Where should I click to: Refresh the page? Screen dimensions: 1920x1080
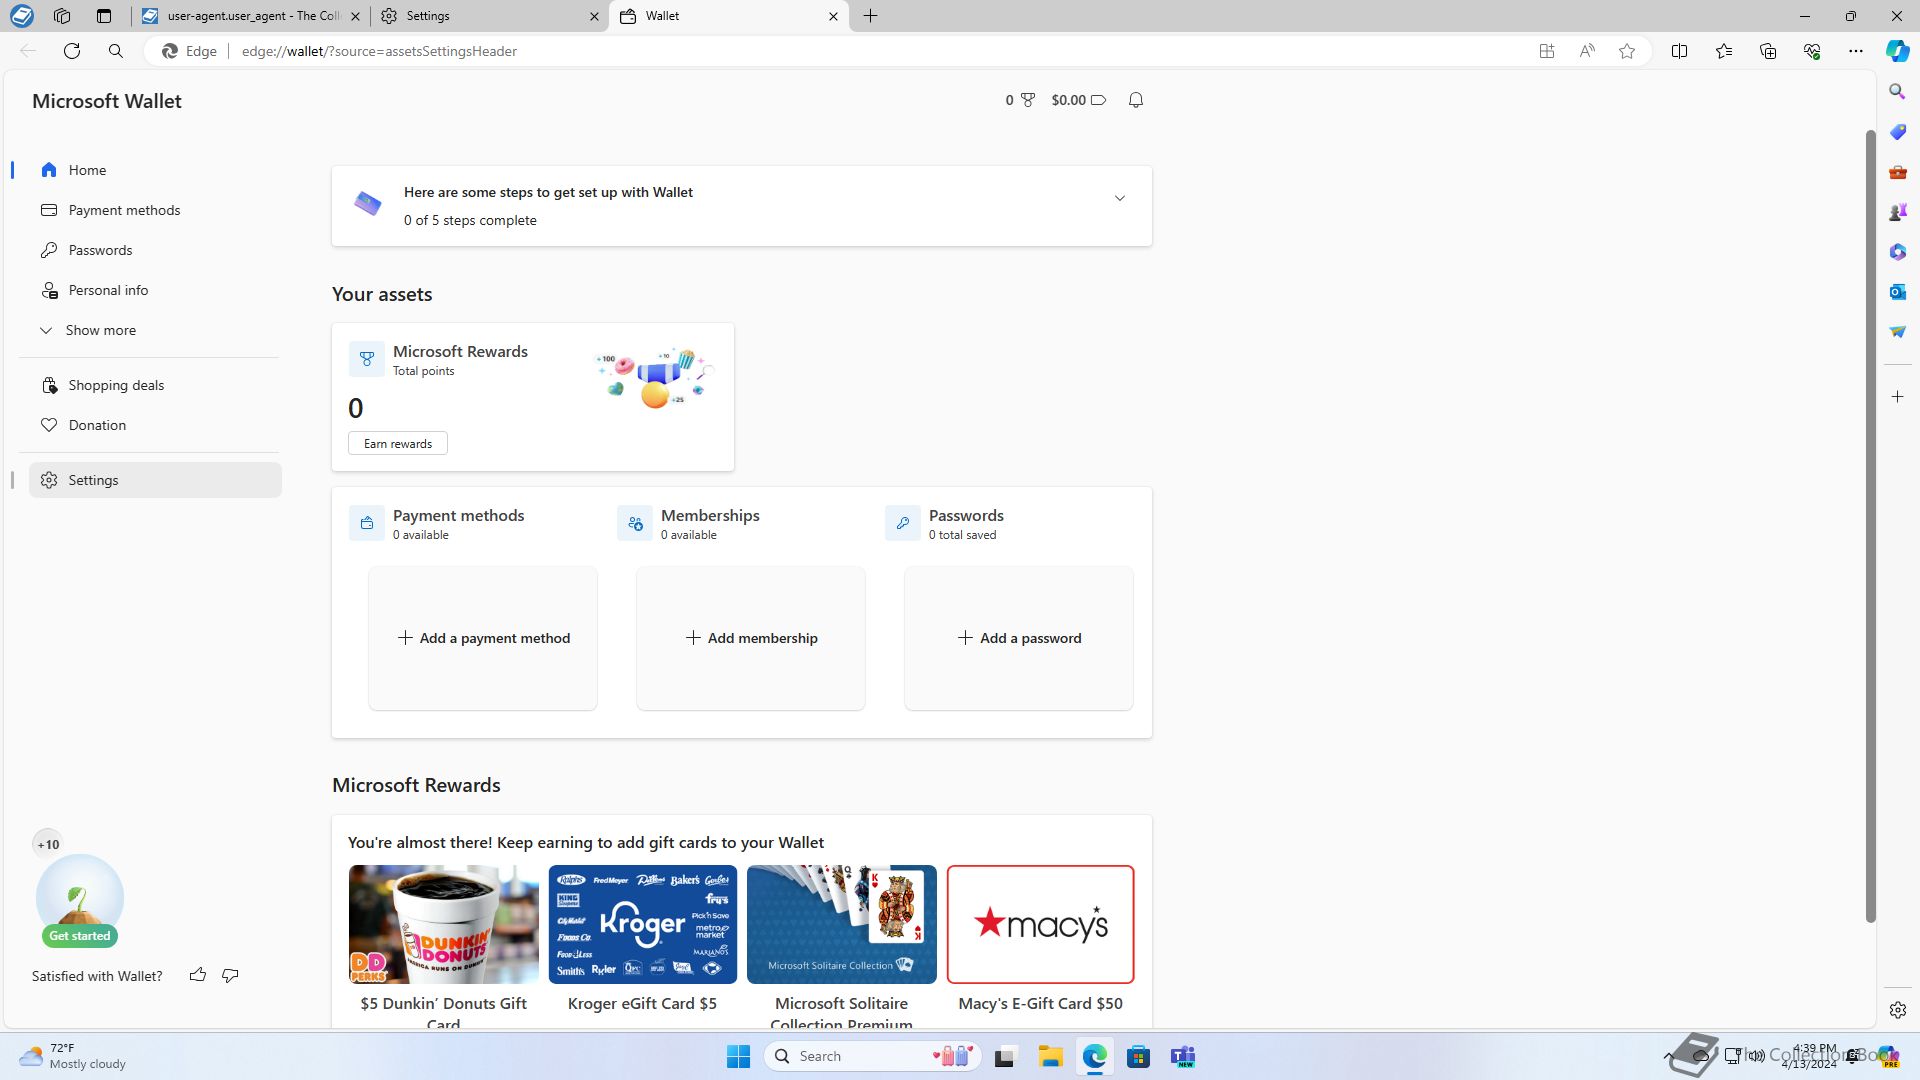tap(72, 51)
